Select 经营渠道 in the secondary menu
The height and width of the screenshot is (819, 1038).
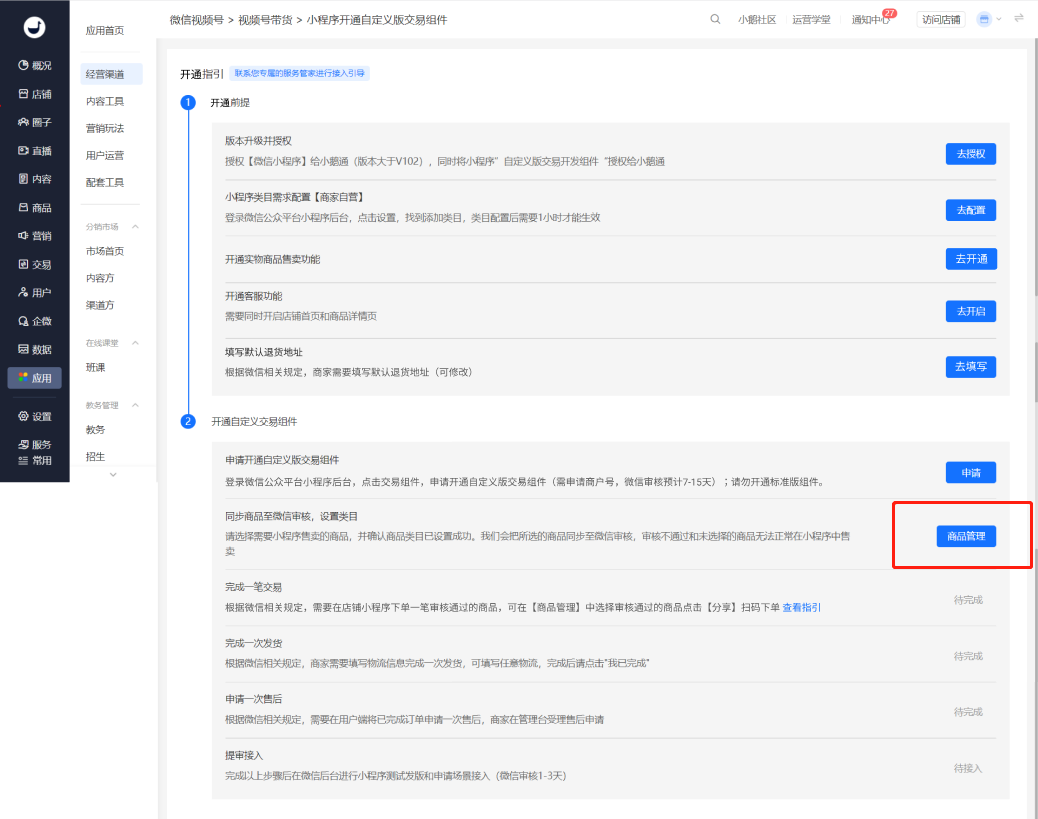tap(111, 74)
